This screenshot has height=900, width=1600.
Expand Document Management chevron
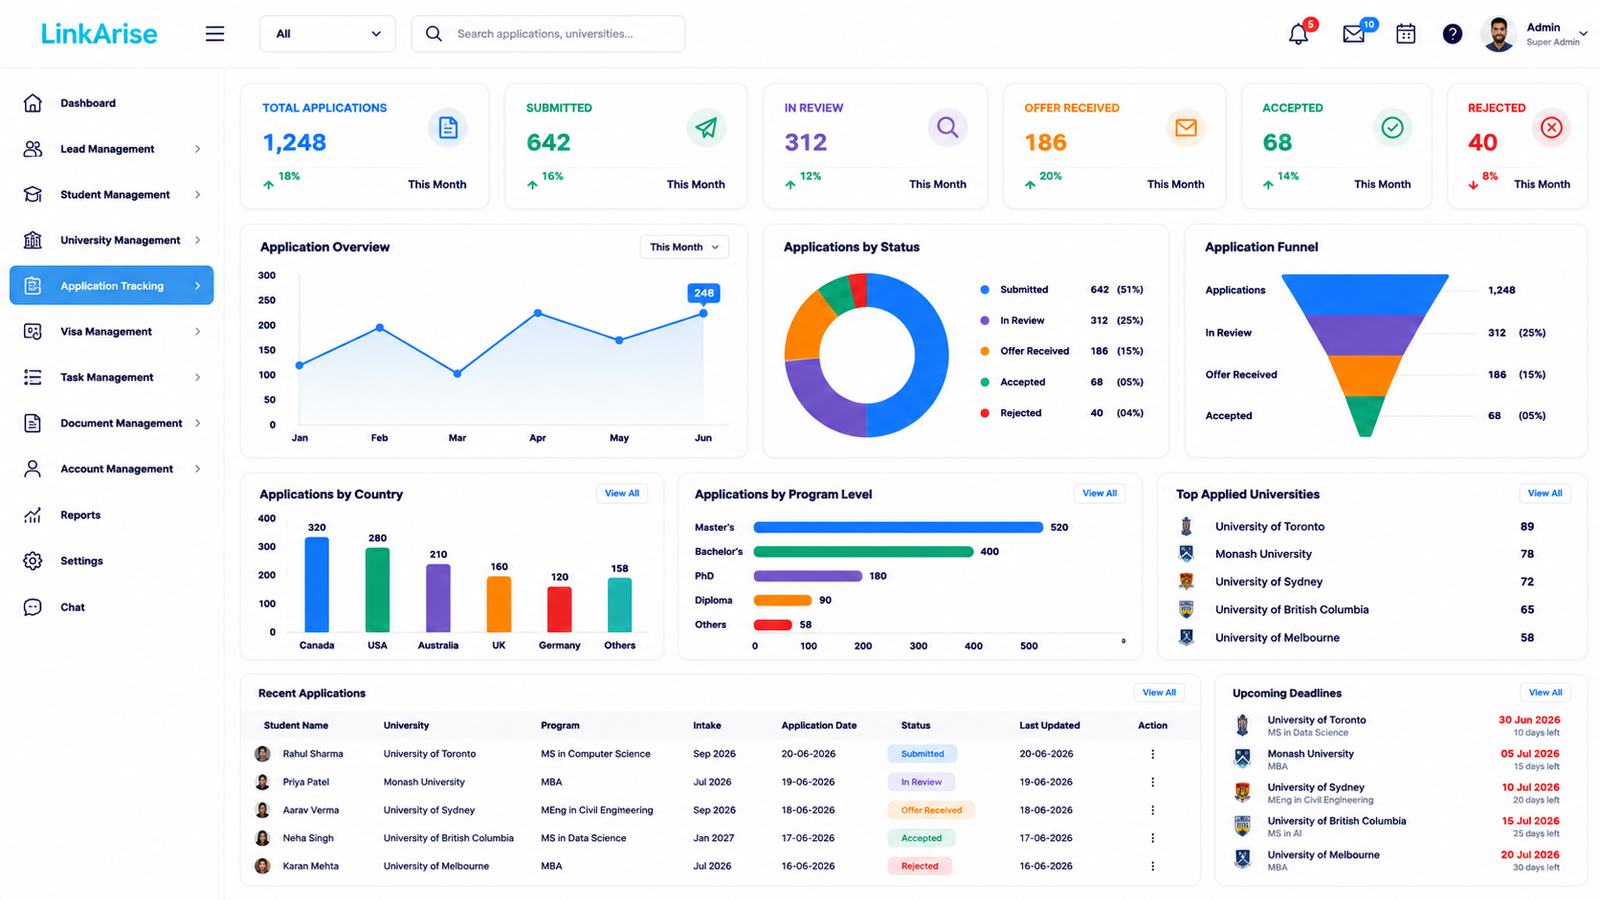click(197, 423)
